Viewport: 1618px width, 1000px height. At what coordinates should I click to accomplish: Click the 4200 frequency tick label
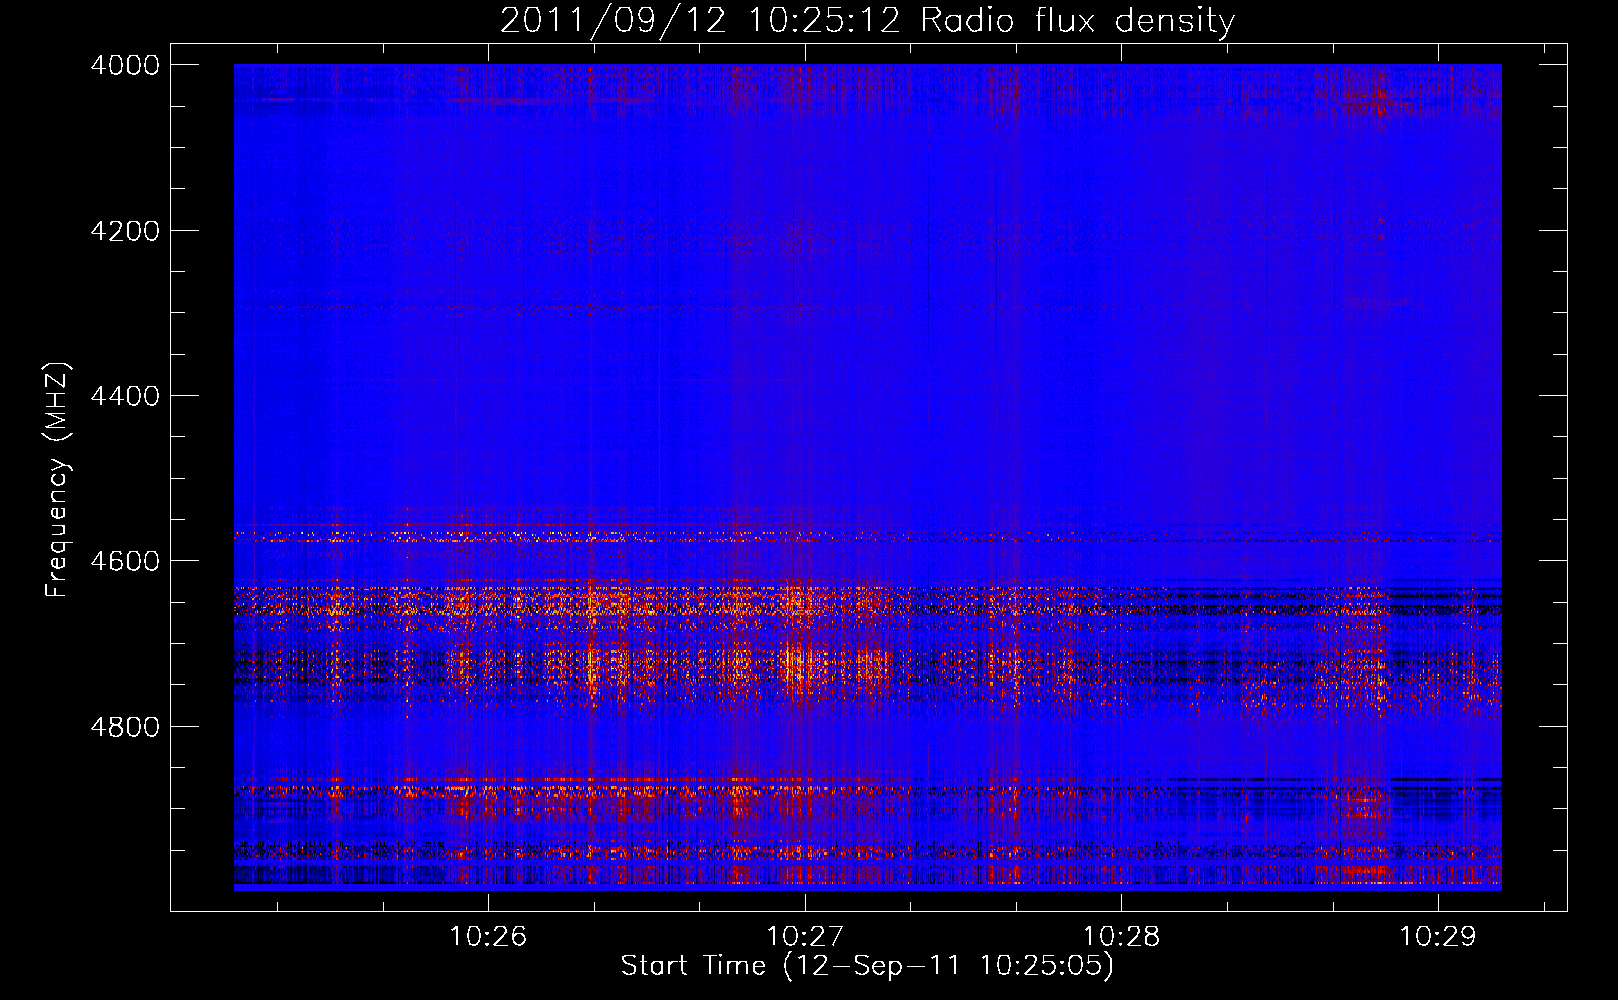point(125,231)
